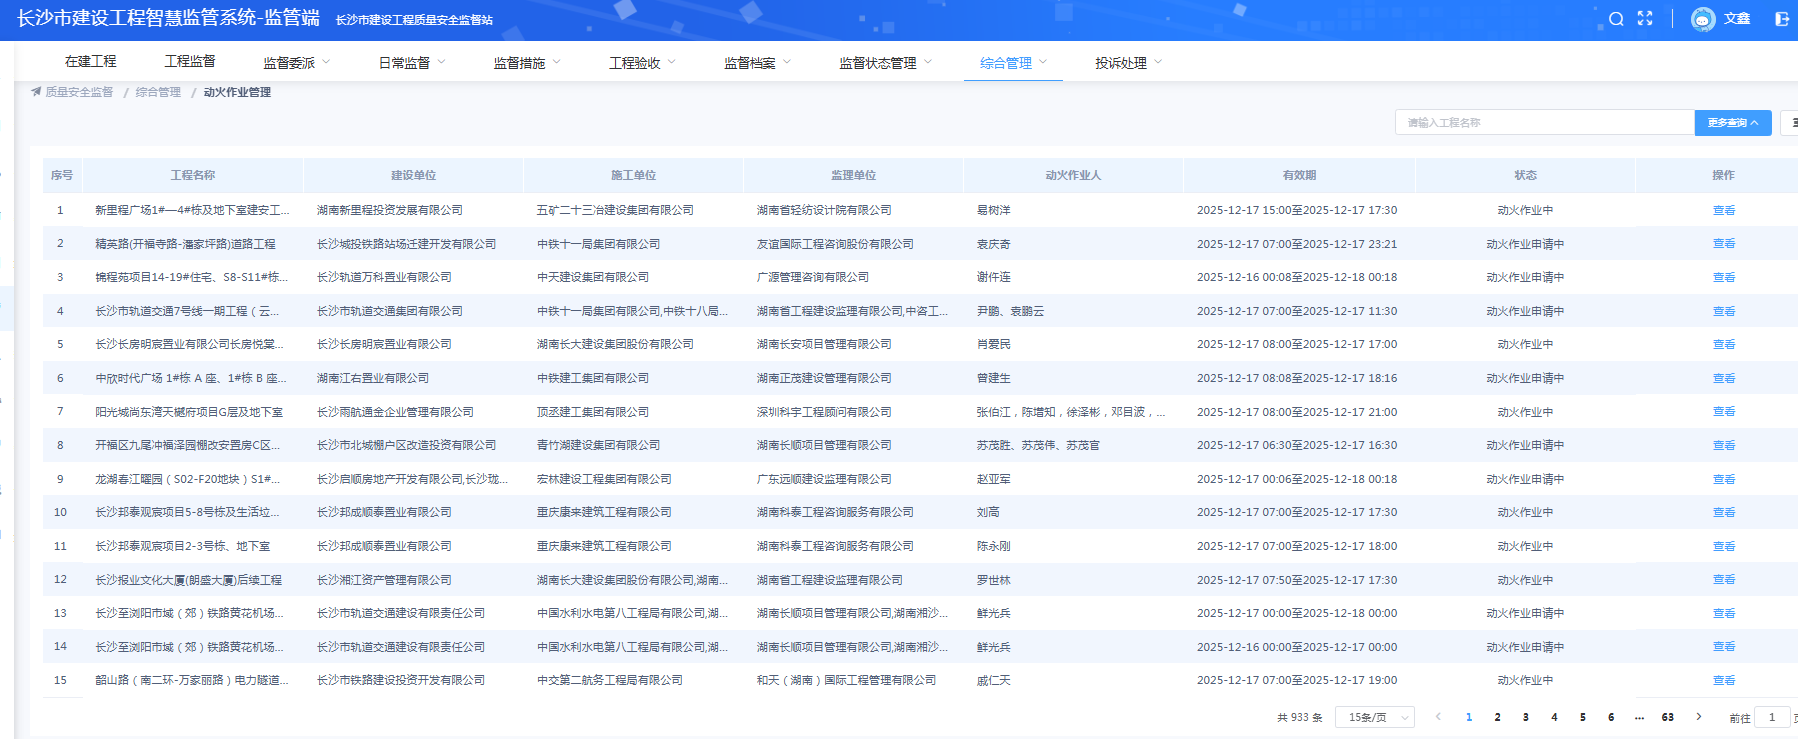1798x739 pixels.
Task: Go to page 63 in pagination
Action: (x=1667, y=717)
